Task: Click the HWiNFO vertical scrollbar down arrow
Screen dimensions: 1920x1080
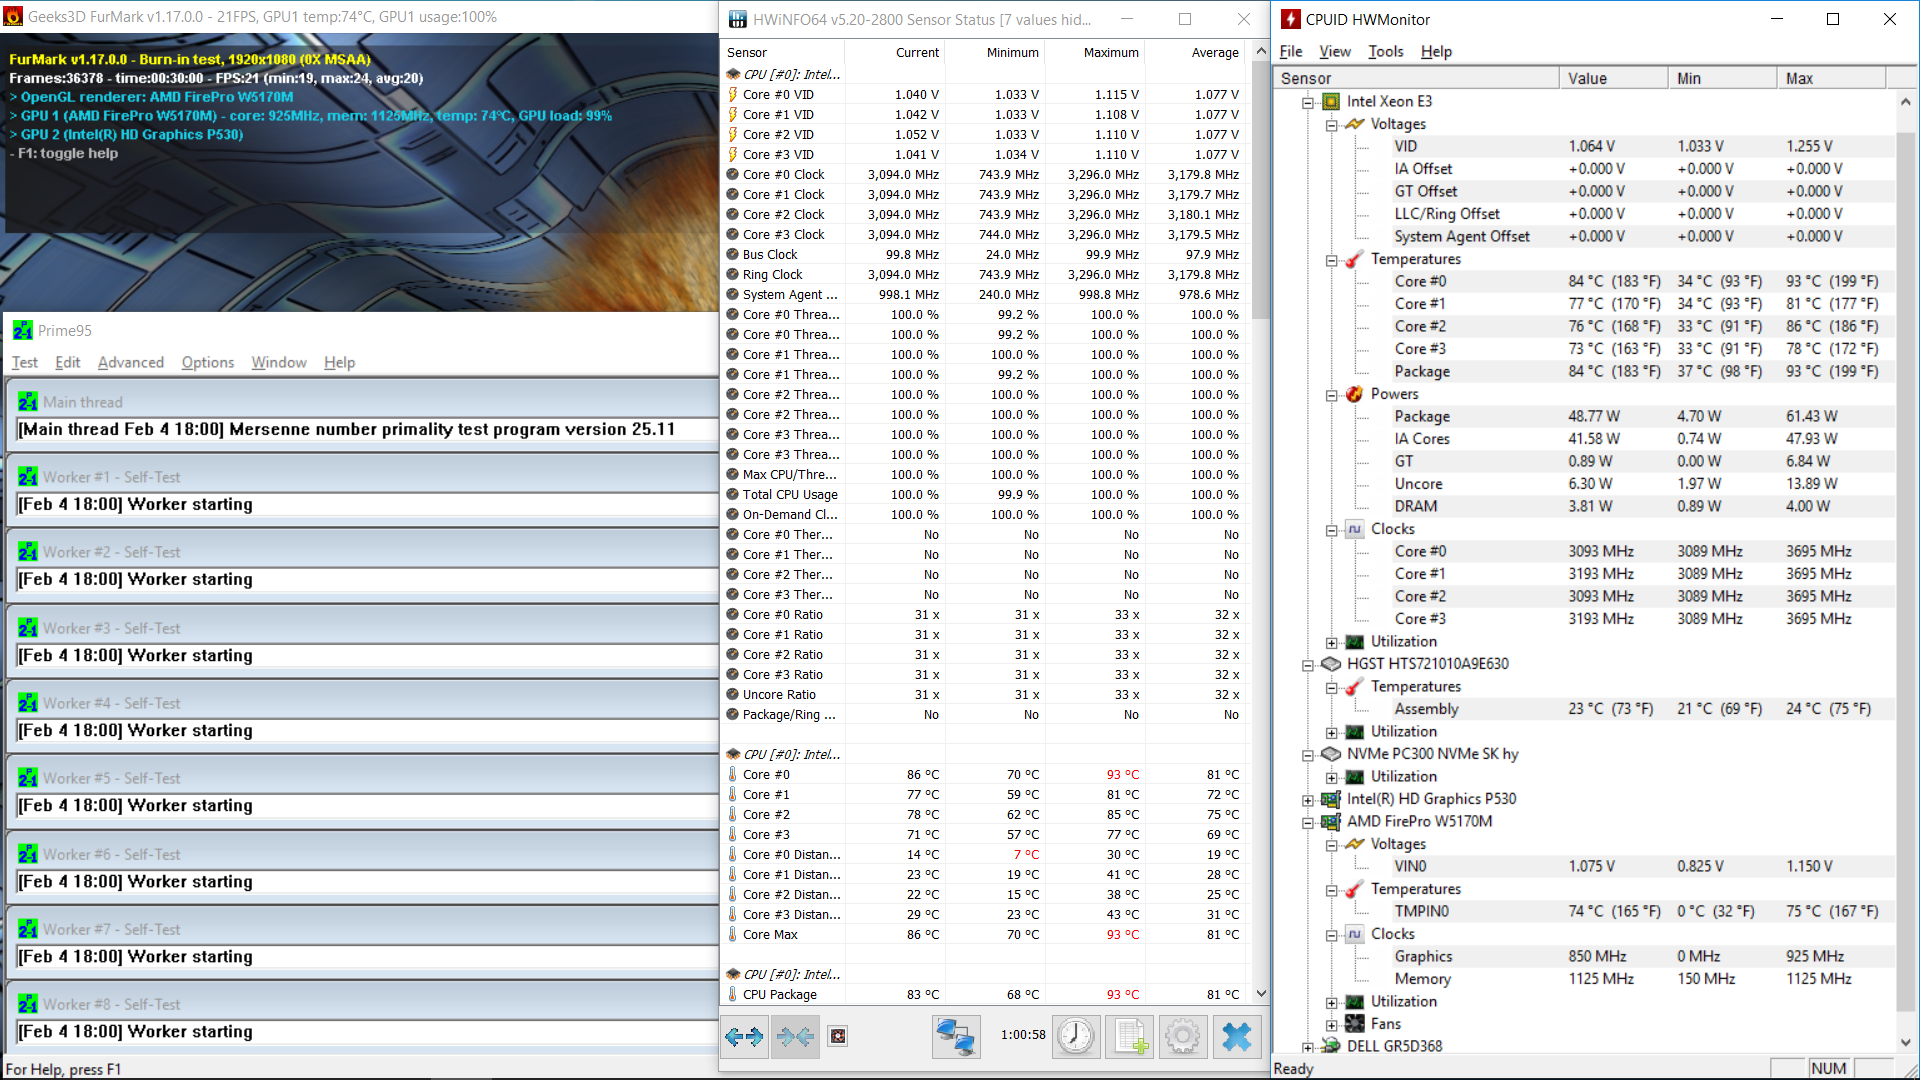Action: [1260, 994]
